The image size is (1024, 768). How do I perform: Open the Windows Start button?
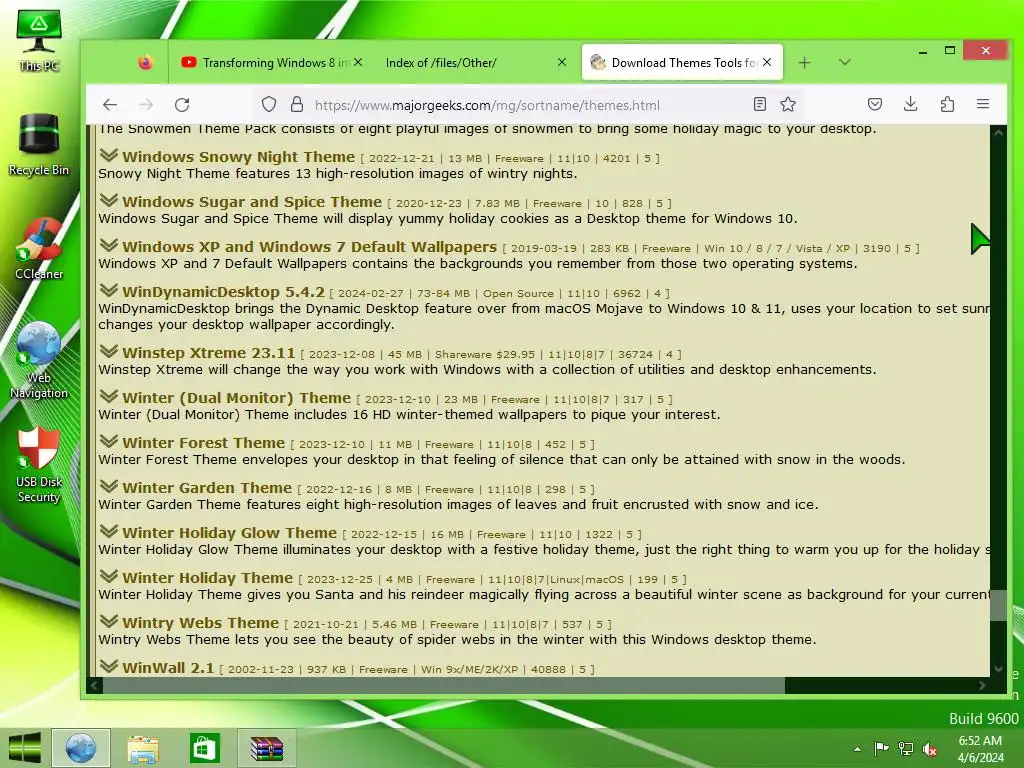coord(25,748)
